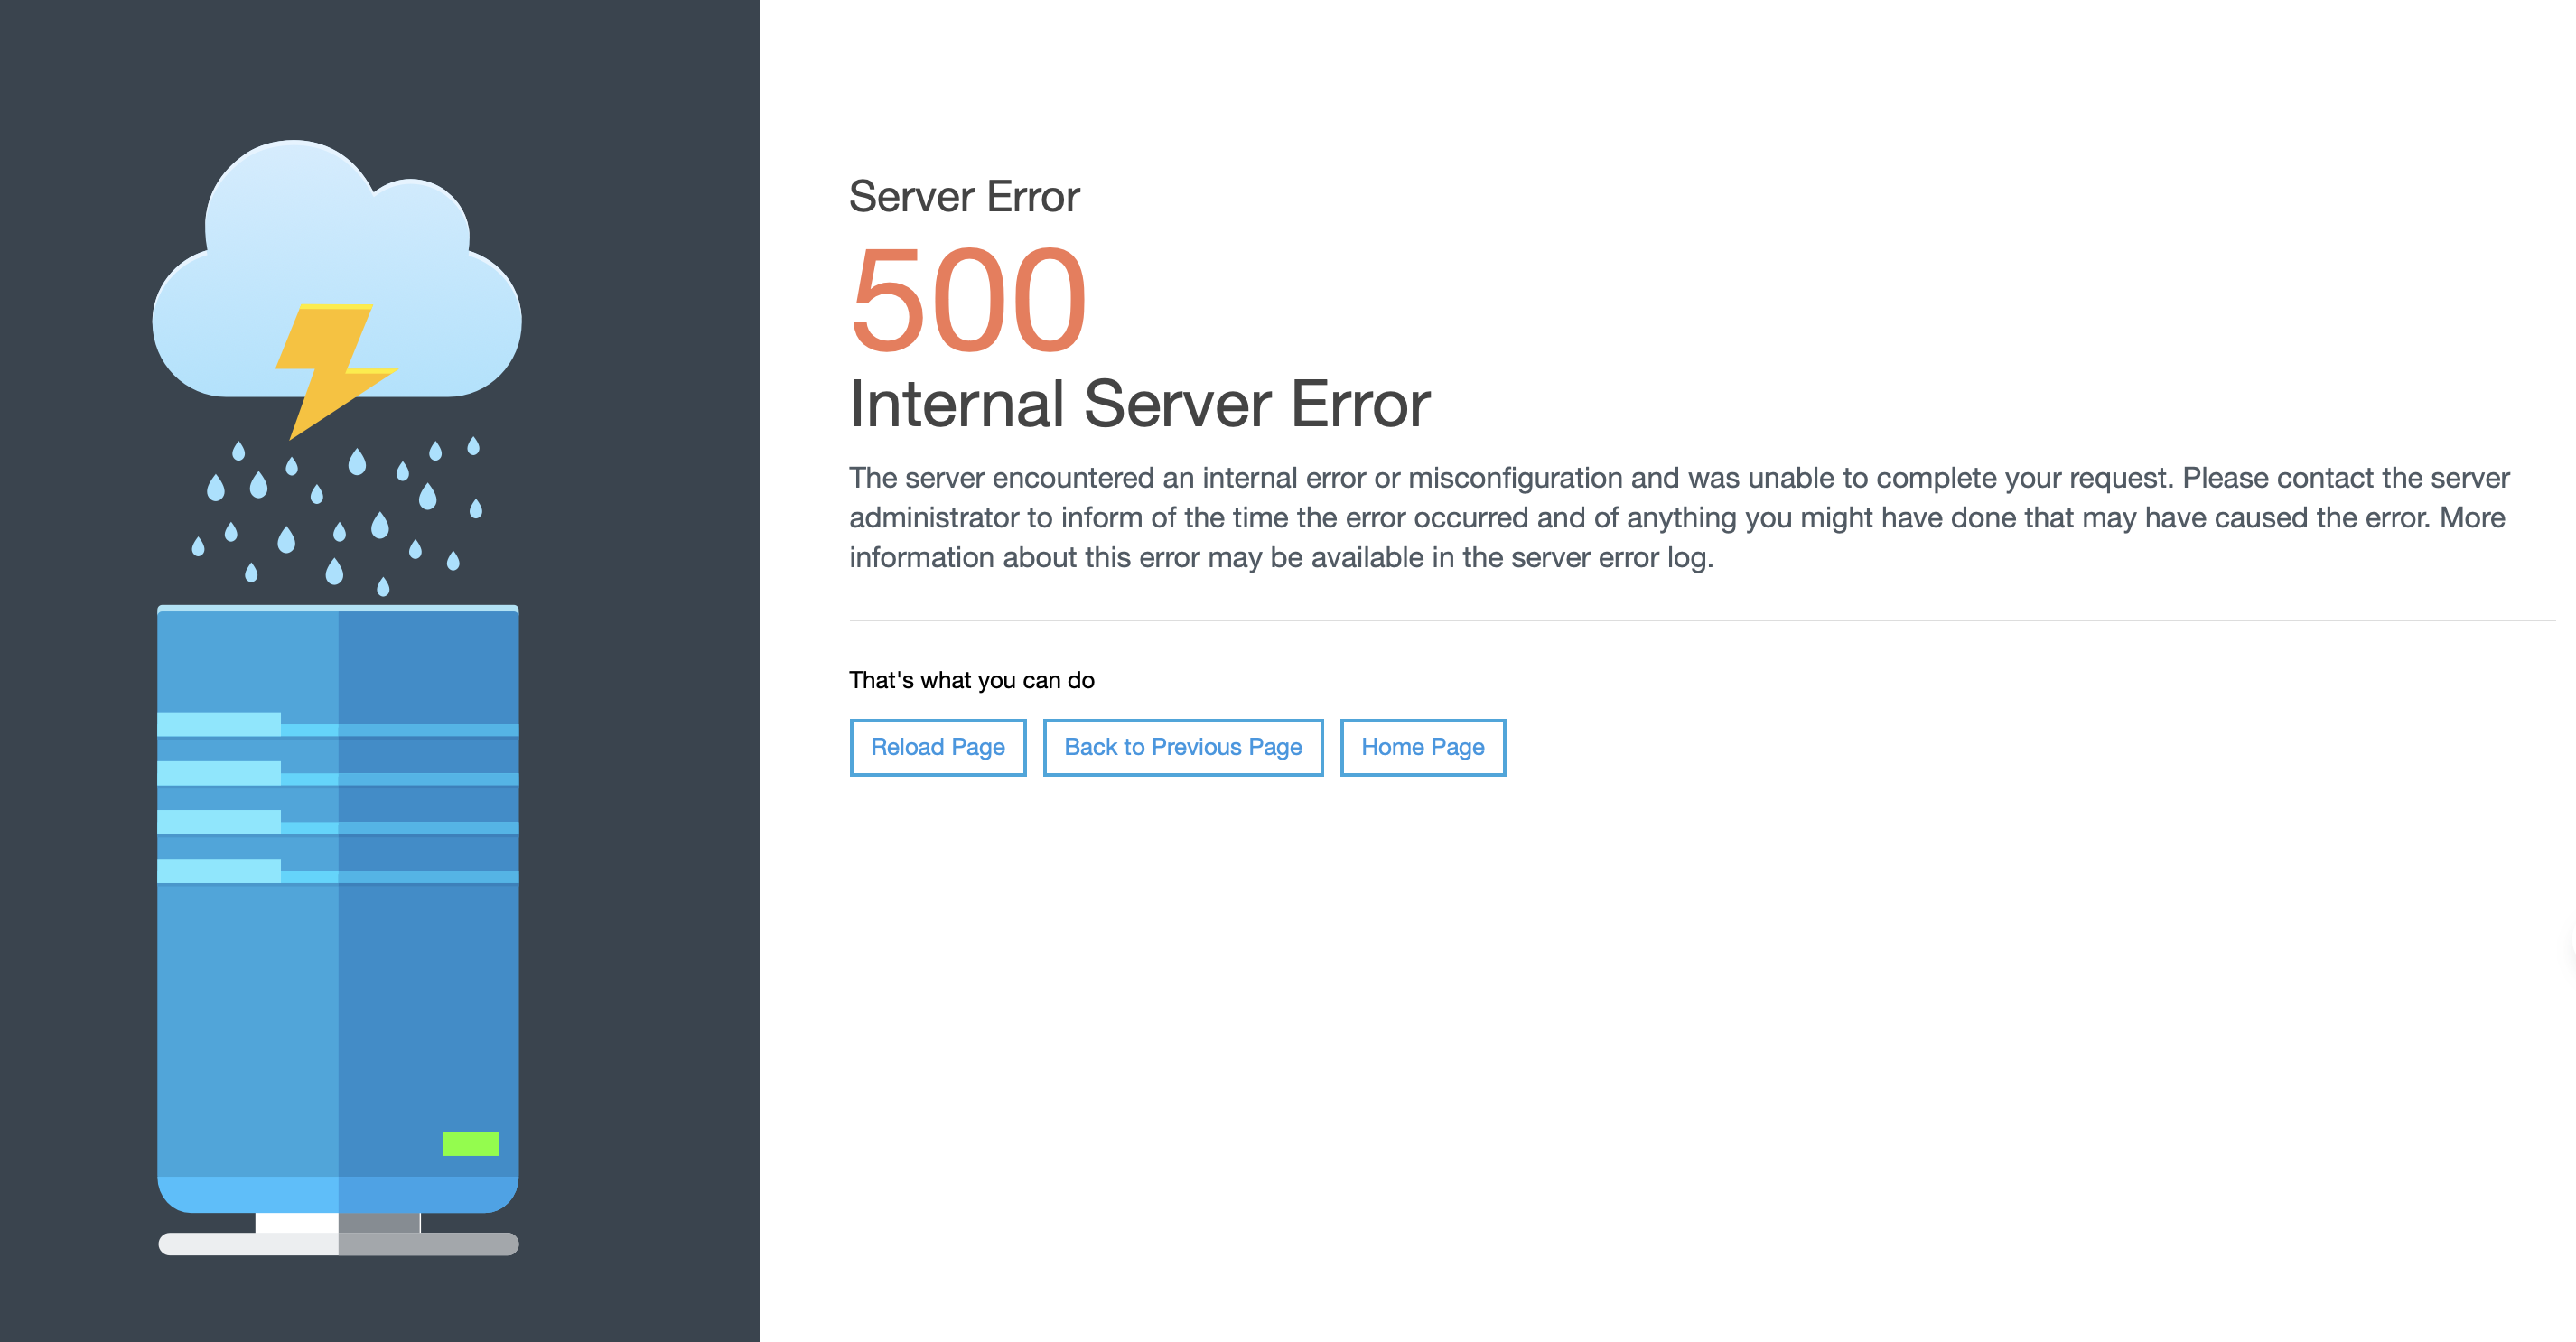Click the third drive slot stripe on server
2576x1342 pixels.
219,822
